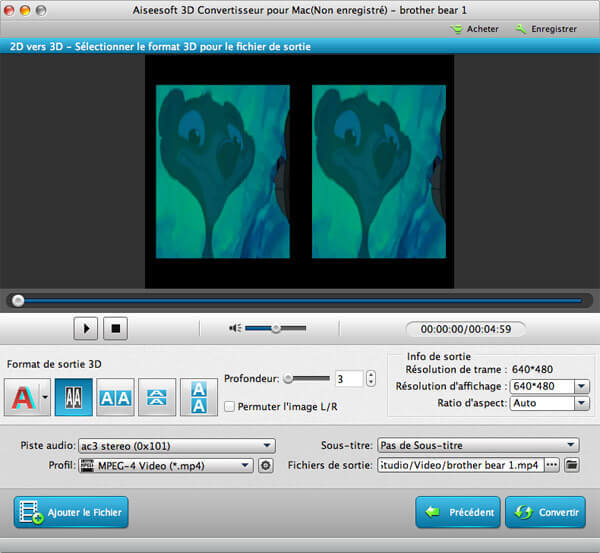The height and width of the screenshot is (553, 600).
Task: Go back with Précédent button
Action: pos(458,512)
